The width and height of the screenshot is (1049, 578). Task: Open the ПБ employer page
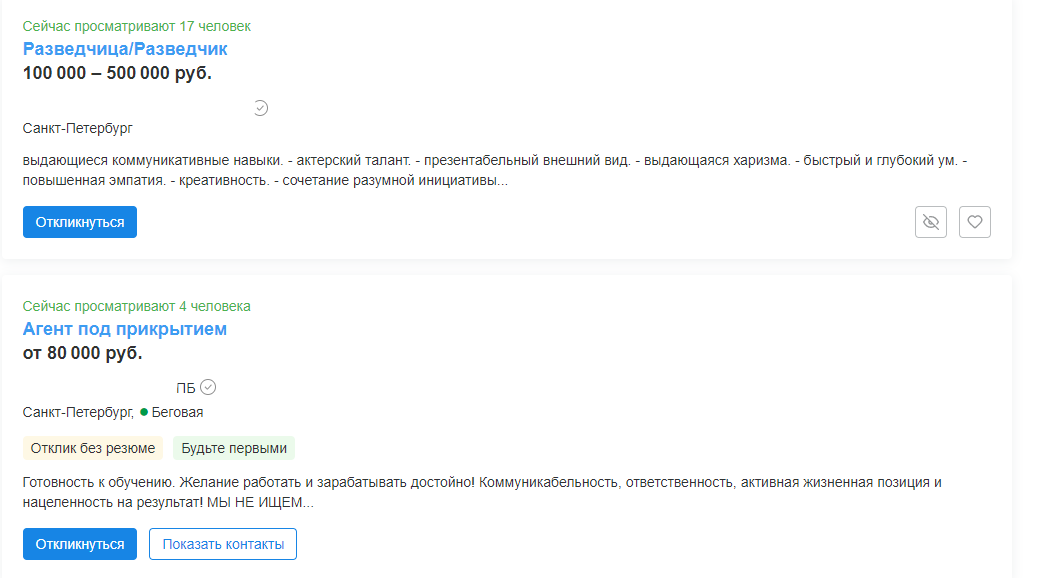185,388
